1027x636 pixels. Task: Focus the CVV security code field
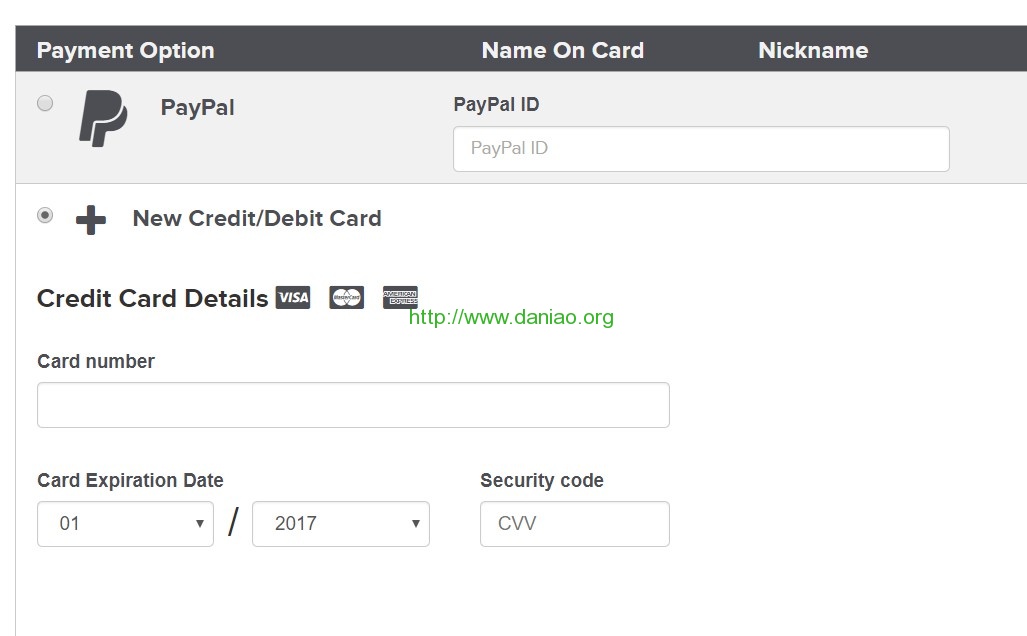[574, 524]
